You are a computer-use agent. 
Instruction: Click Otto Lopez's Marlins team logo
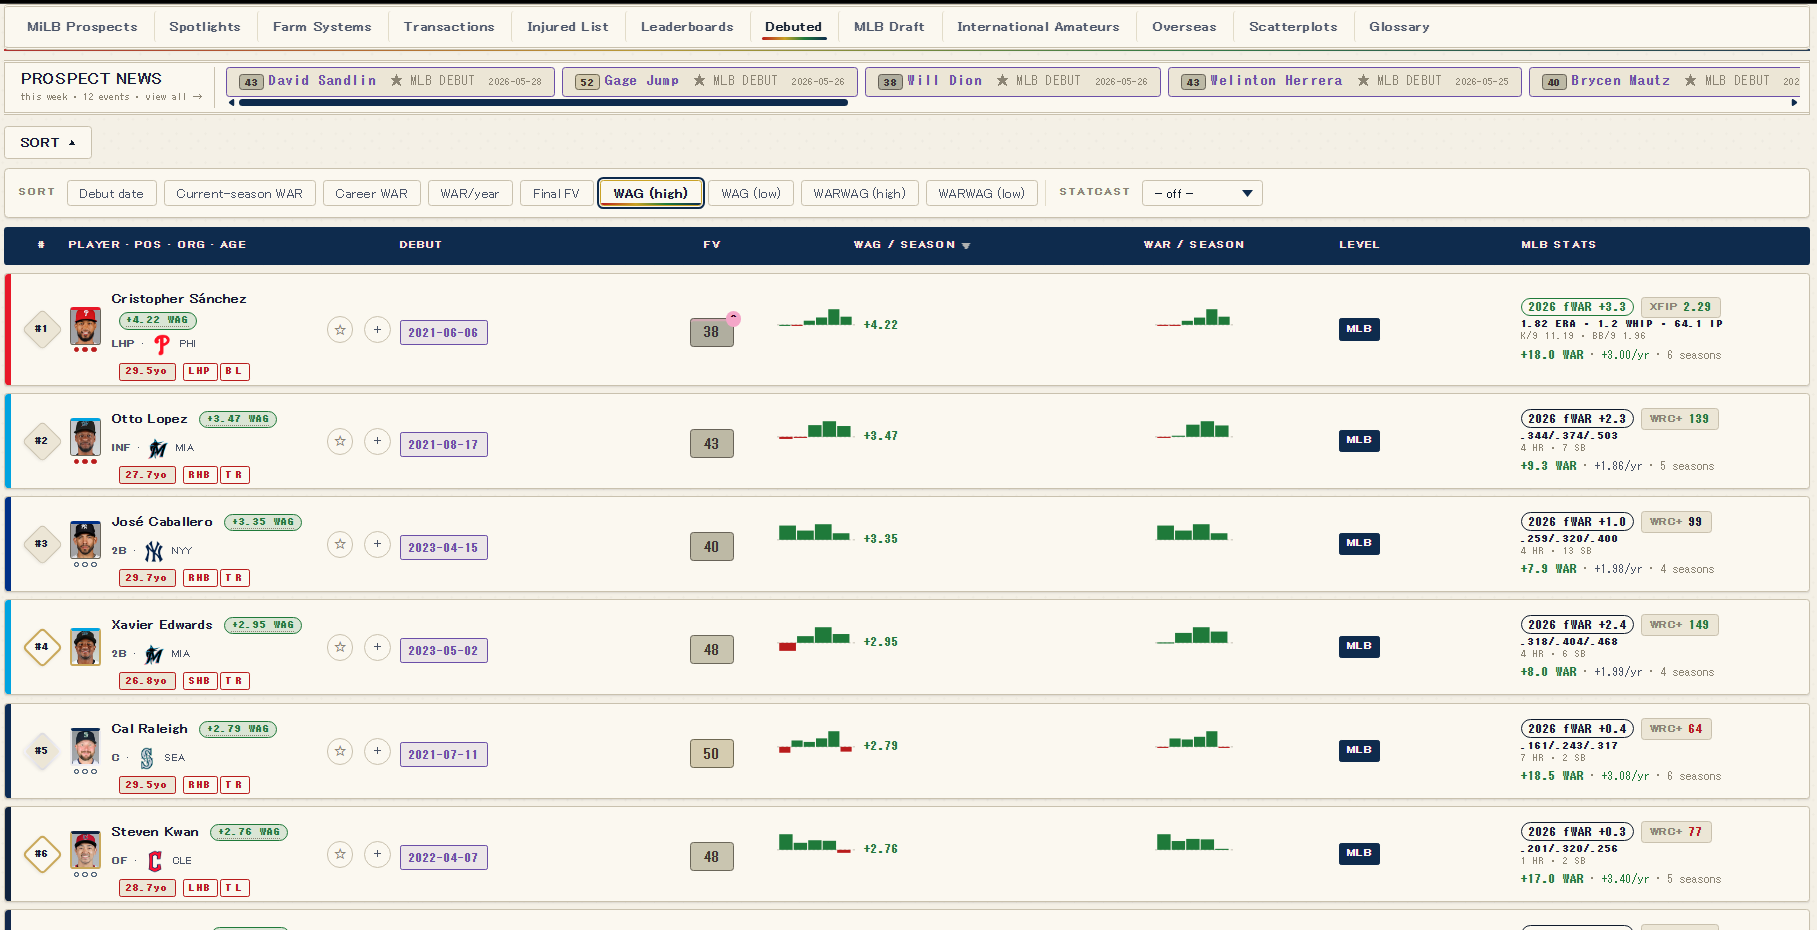click(157, 448)
